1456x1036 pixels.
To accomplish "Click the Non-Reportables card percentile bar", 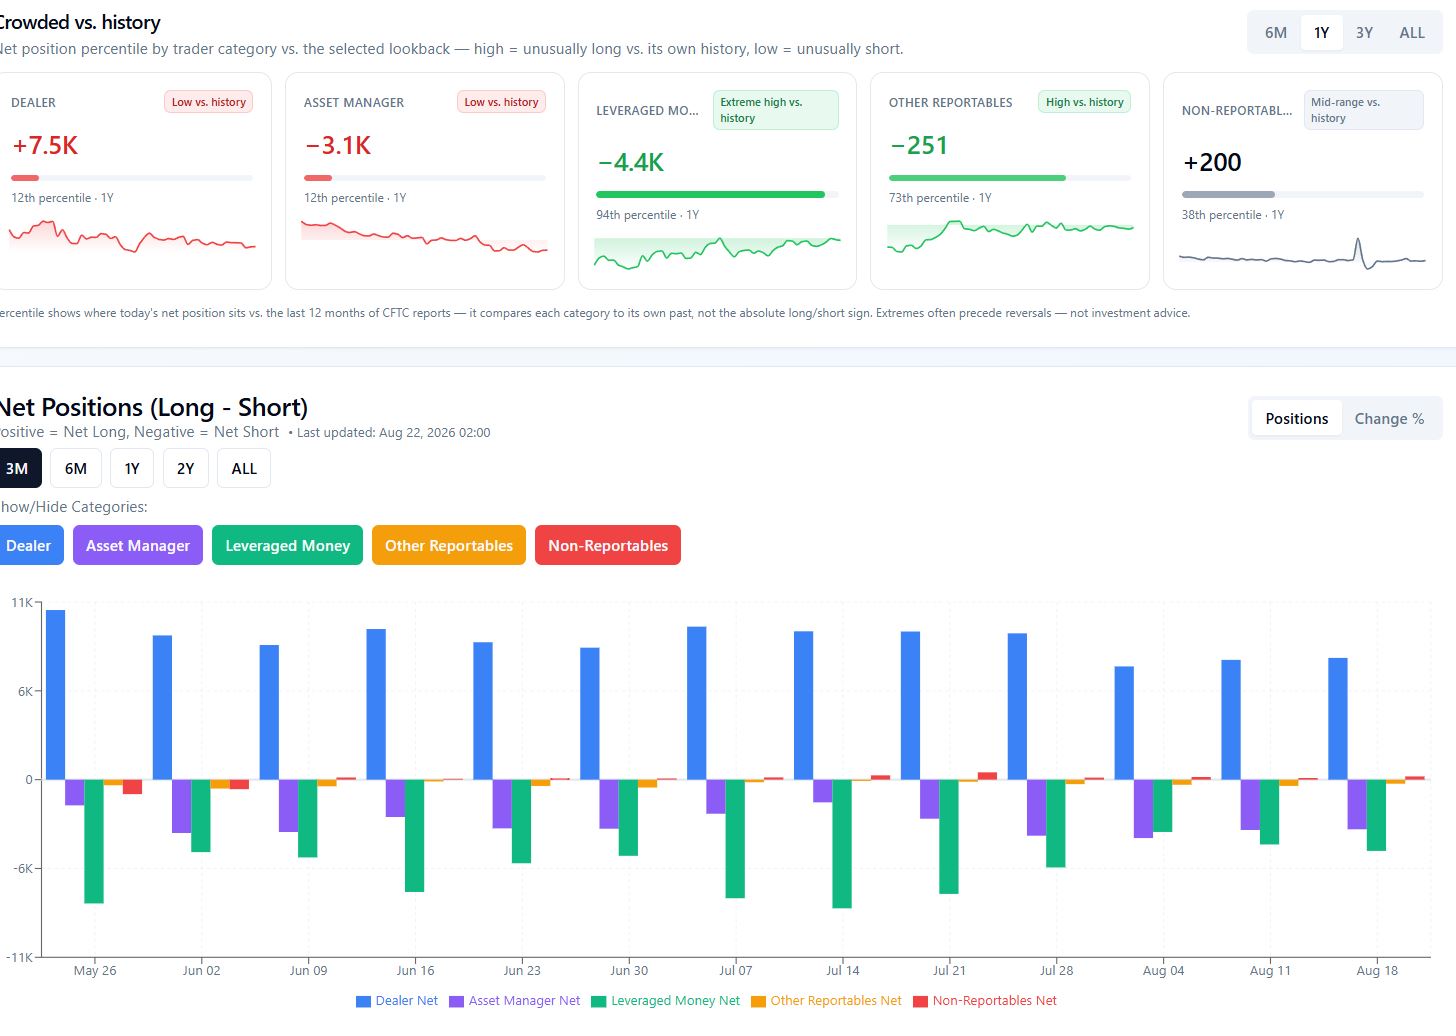I will click(1303, 195).
